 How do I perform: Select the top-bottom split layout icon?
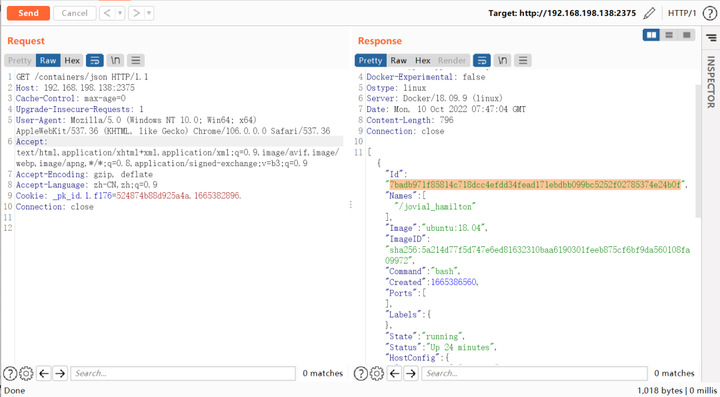point(669,35)
